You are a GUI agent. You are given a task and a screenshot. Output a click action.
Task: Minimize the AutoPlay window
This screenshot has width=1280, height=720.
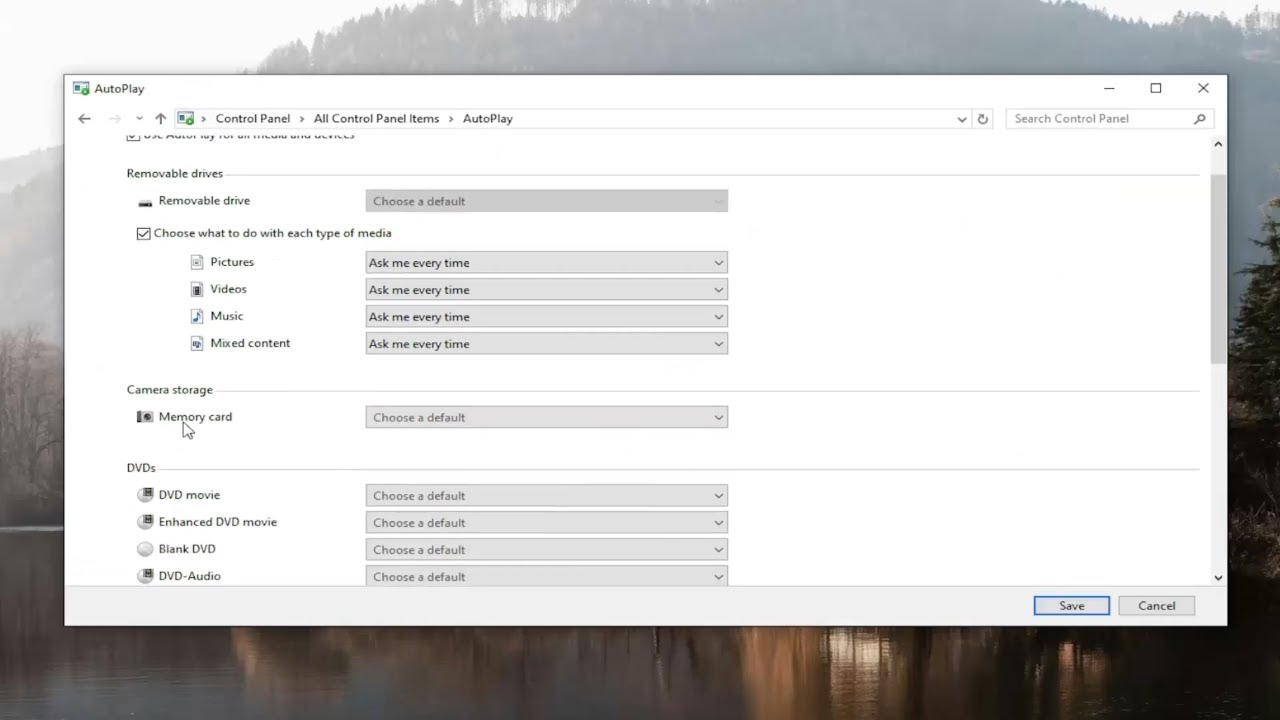[1109, 88]
